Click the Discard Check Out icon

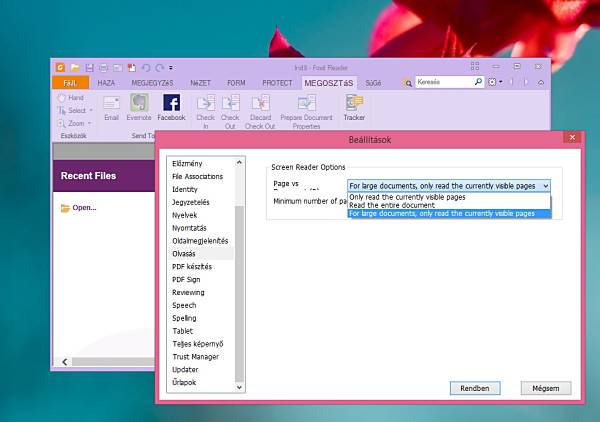coord(260,103)
